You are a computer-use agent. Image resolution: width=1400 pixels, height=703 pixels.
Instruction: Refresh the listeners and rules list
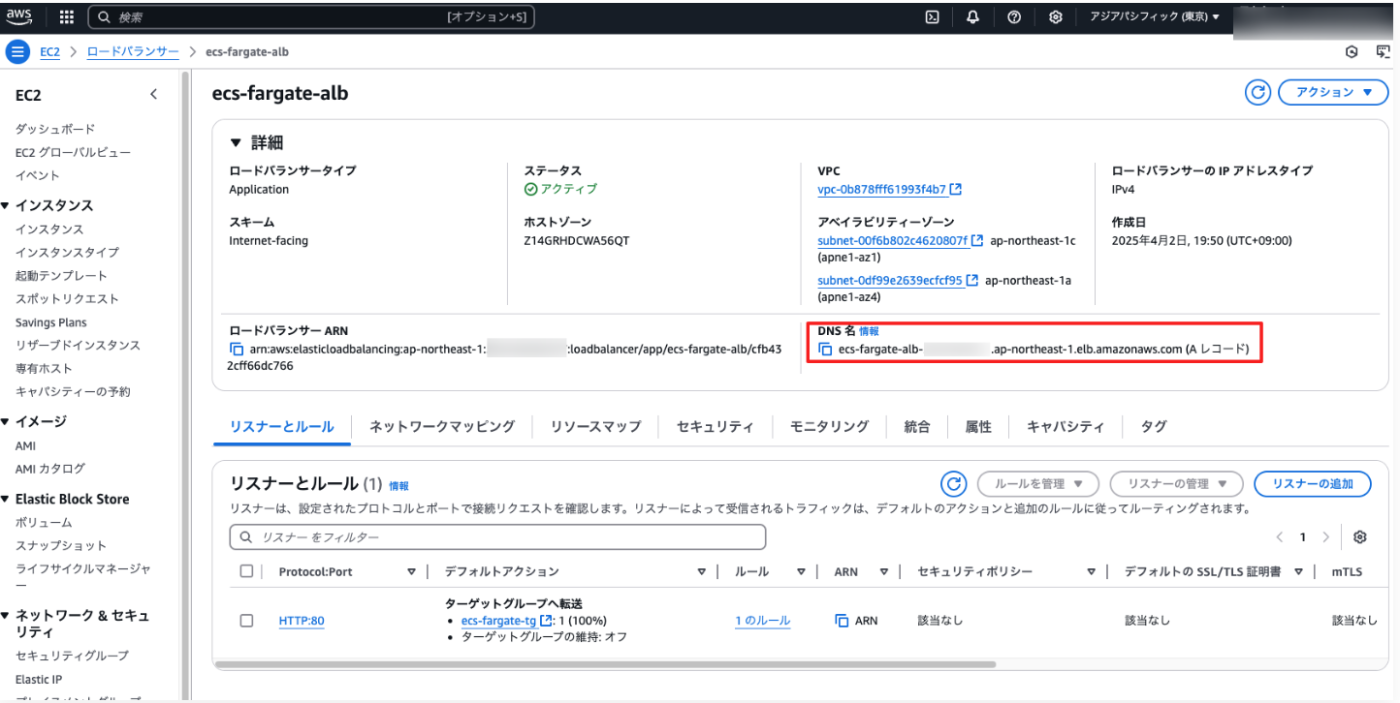(x=954, y=484)
